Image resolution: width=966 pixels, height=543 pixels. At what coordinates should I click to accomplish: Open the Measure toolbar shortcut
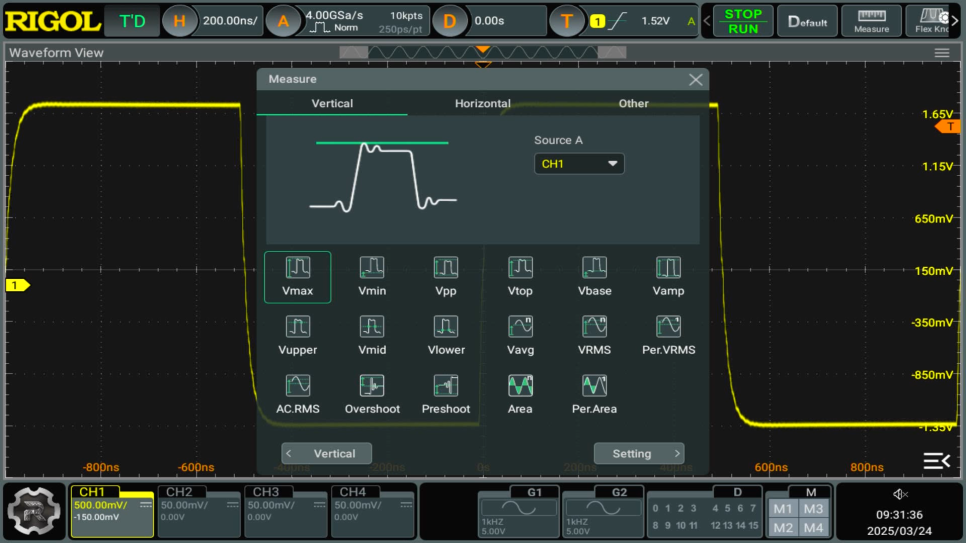point(871,21)
